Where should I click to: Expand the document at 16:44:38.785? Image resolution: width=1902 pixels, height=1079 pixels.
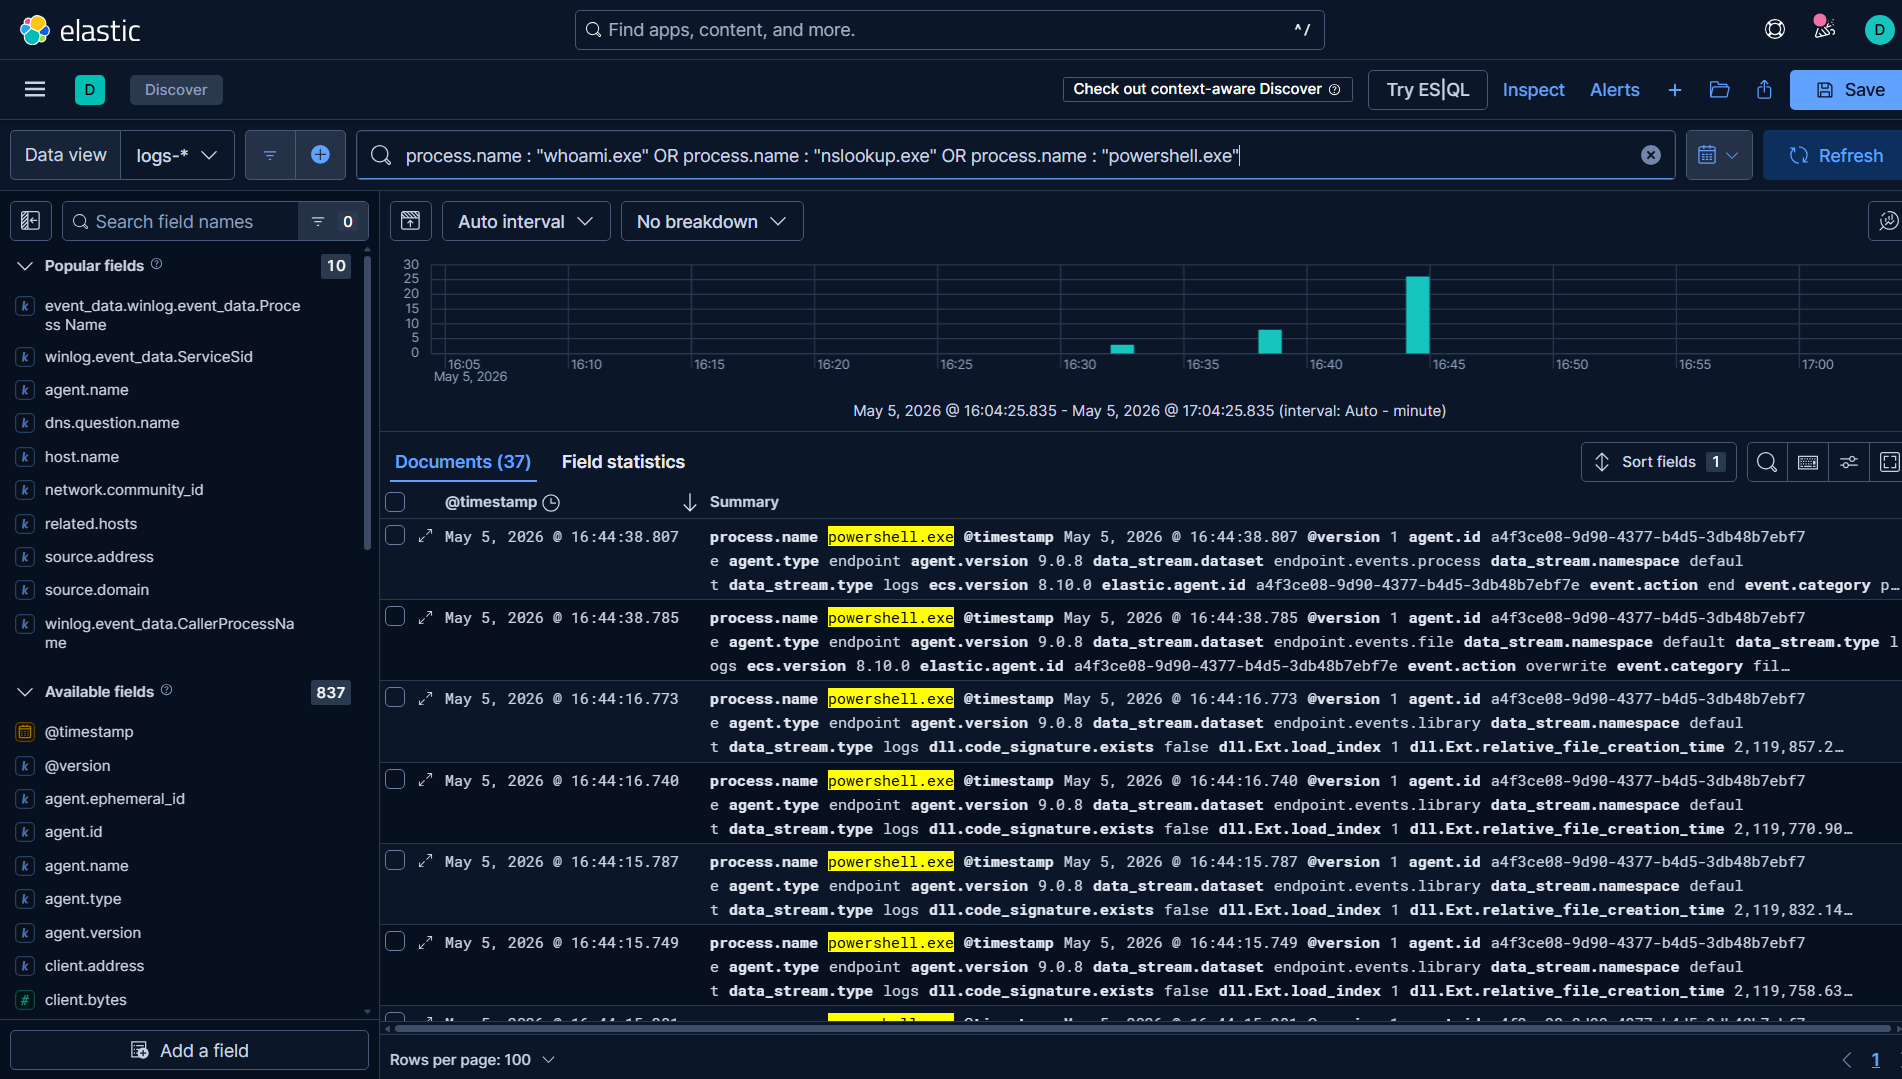pyautogui.click(x=425, y=617)
